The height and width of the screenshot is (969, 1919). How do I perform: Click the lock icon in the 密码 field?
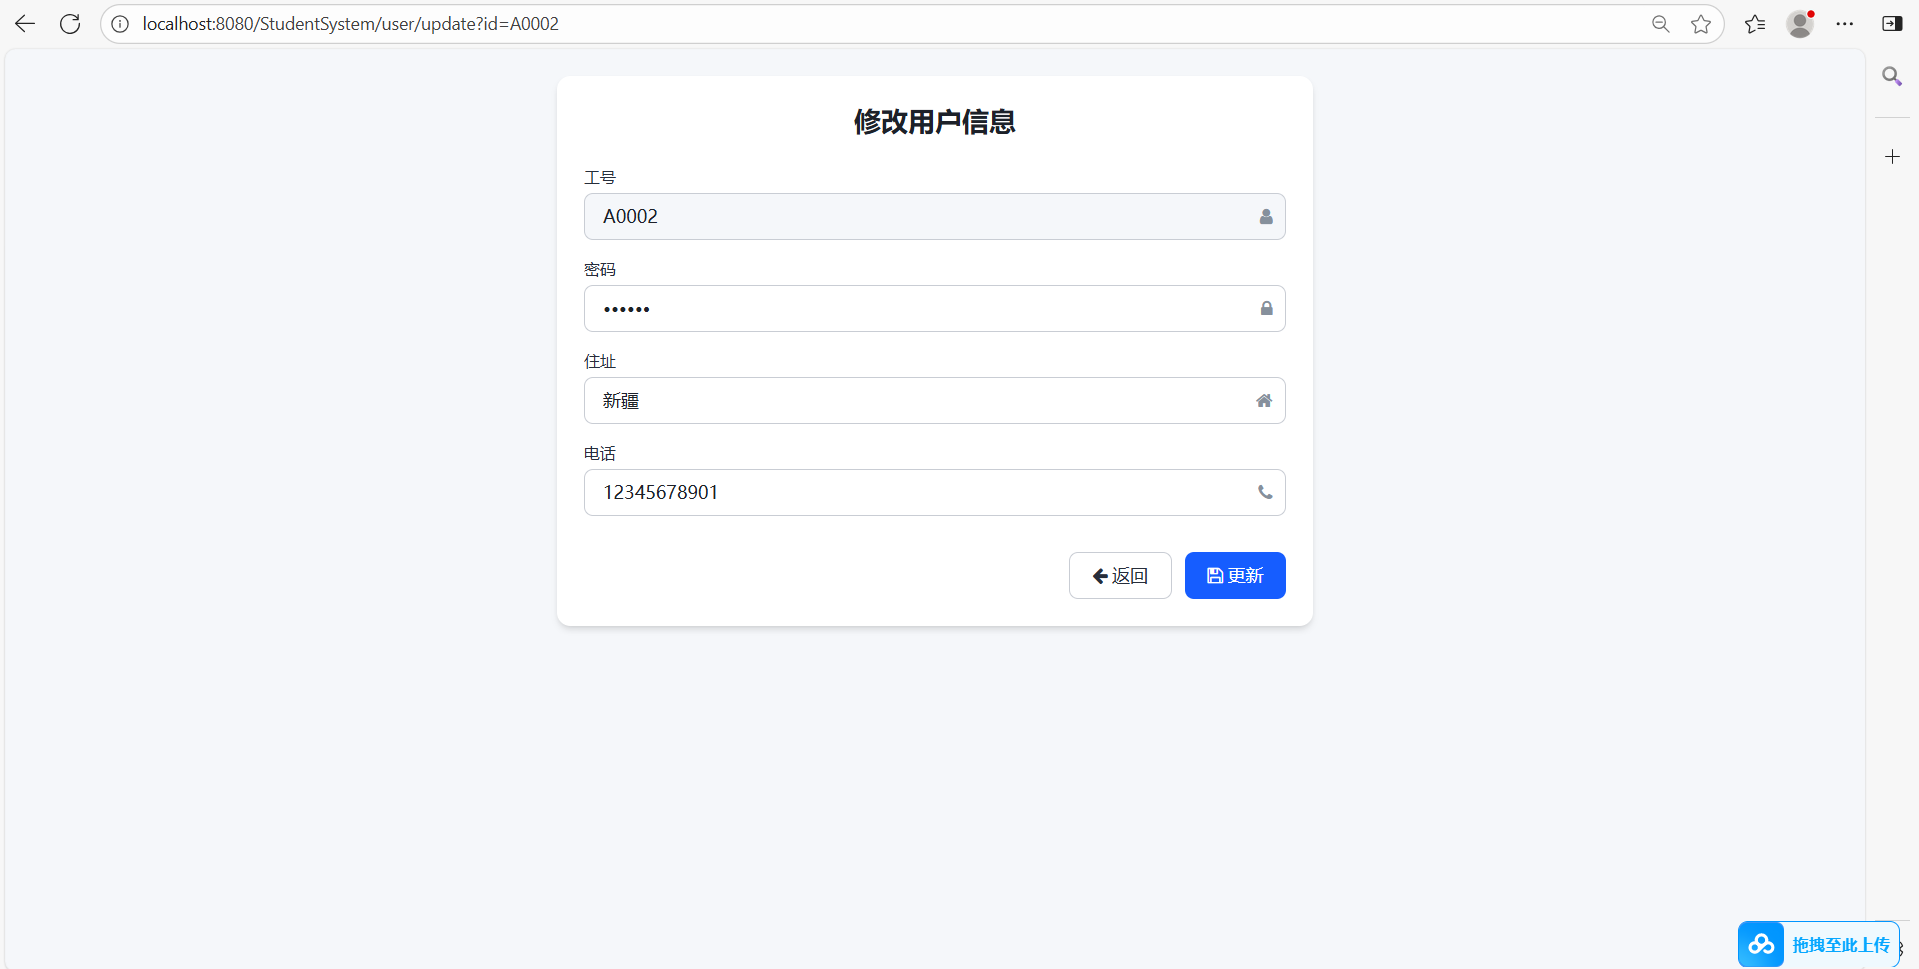1265,308
